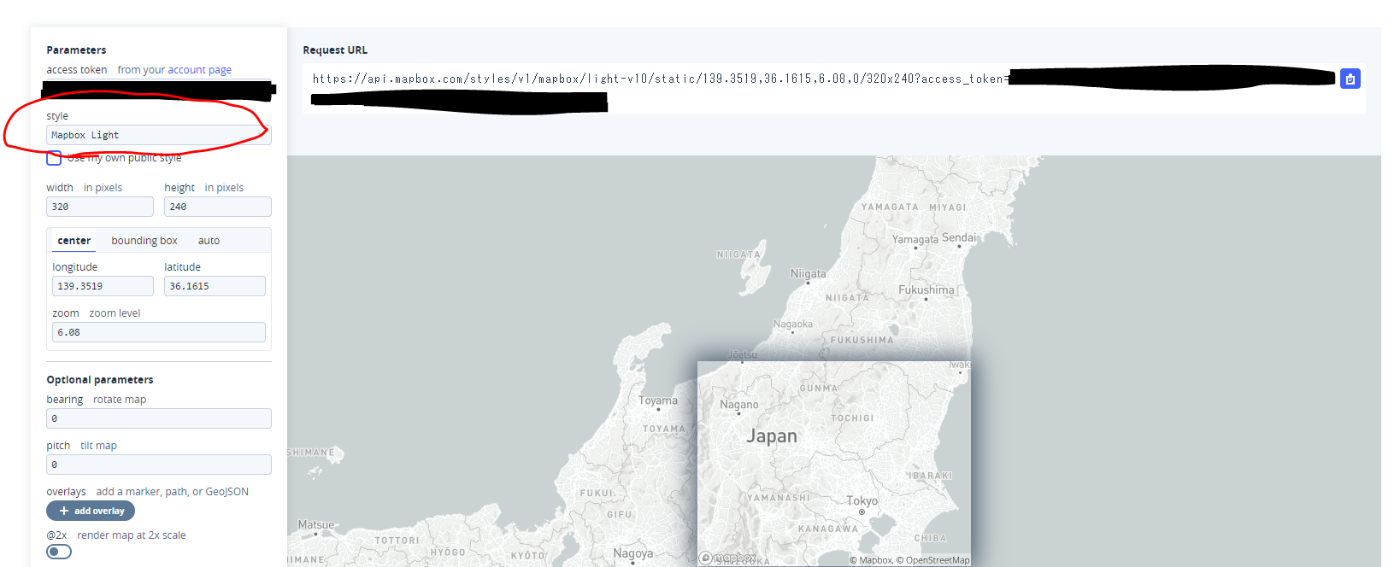Switch to the center tab
Viewport: 1400px width, 567px height.
point(74,241)
